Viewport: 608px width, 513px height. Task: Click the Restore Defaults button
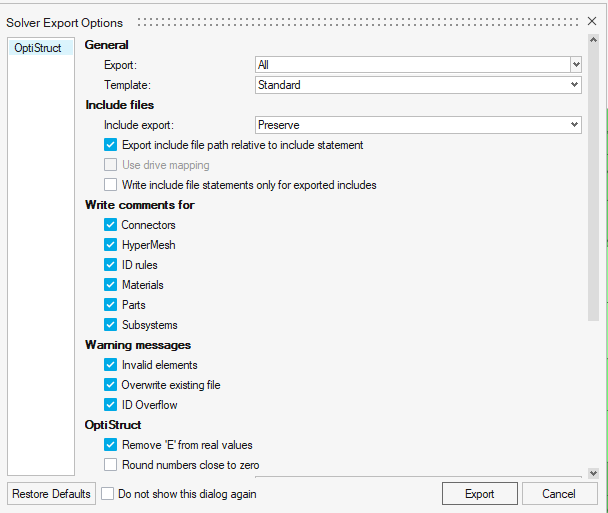(x=51, y=493)
